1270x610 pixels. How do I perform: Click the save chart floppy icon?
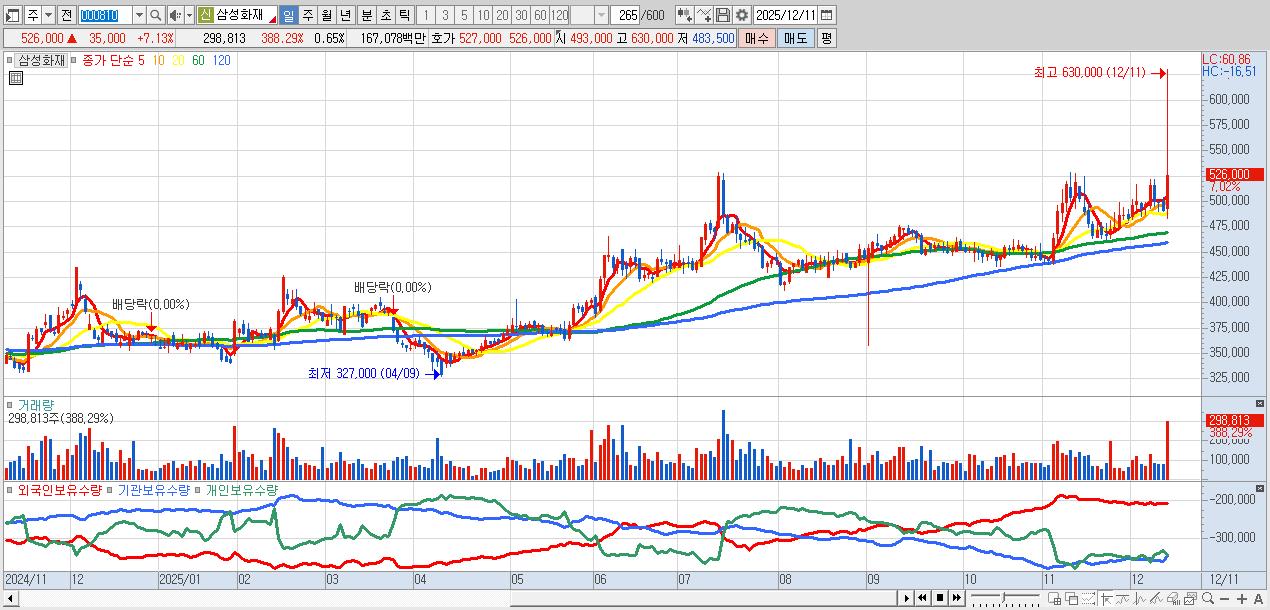pyautogui.click(x=723, y=15)
